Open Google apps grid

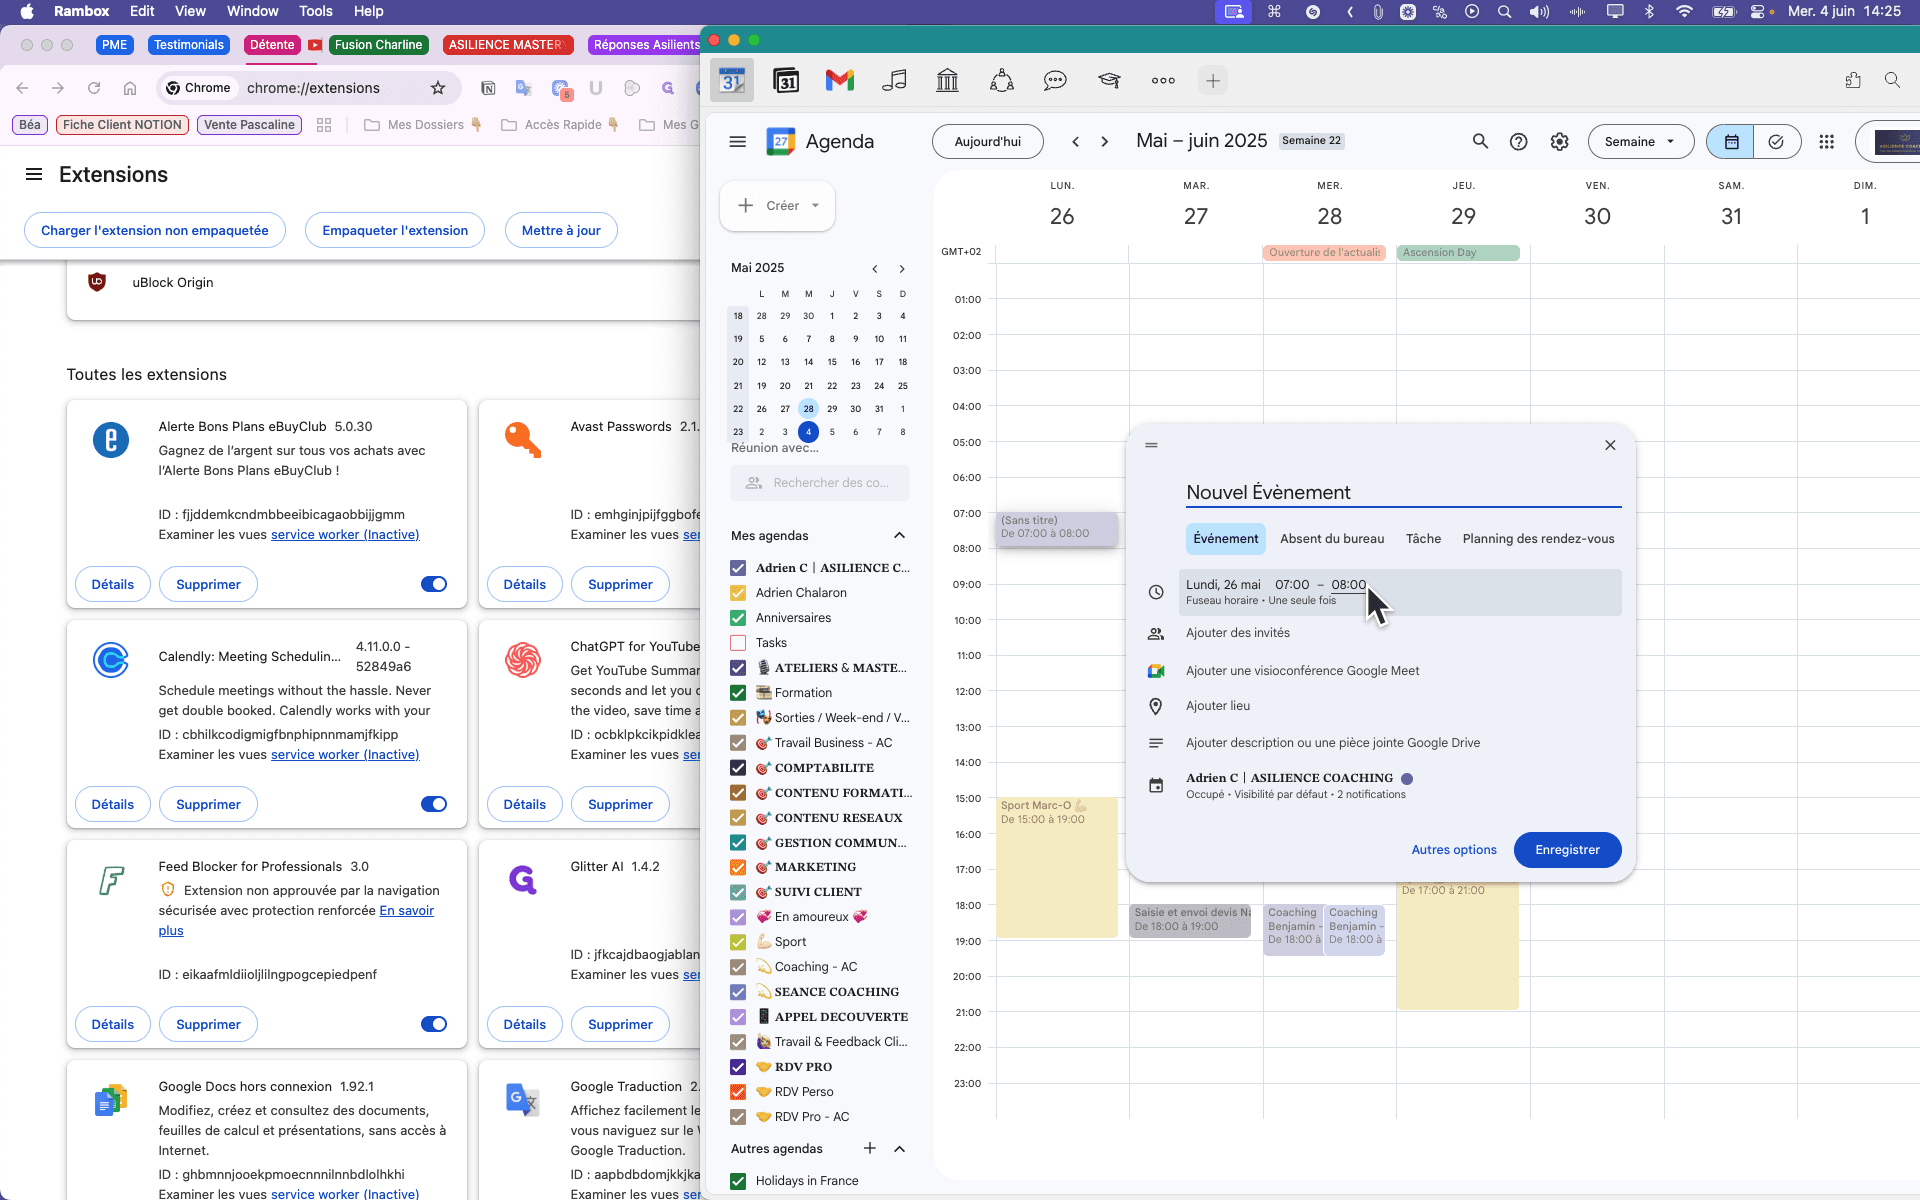coord(1827,142)
